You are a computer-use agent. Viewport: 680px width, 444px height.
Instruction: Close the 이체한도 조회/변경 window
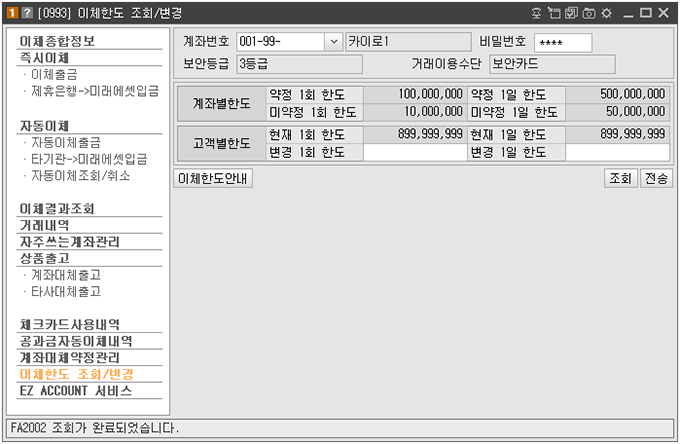pos(664,13)
